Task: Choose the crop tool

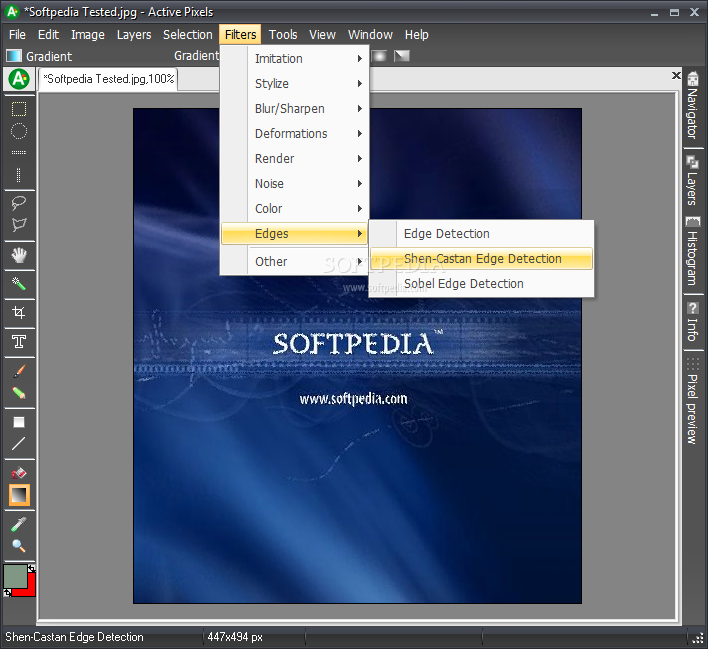Action: (19, 313)
